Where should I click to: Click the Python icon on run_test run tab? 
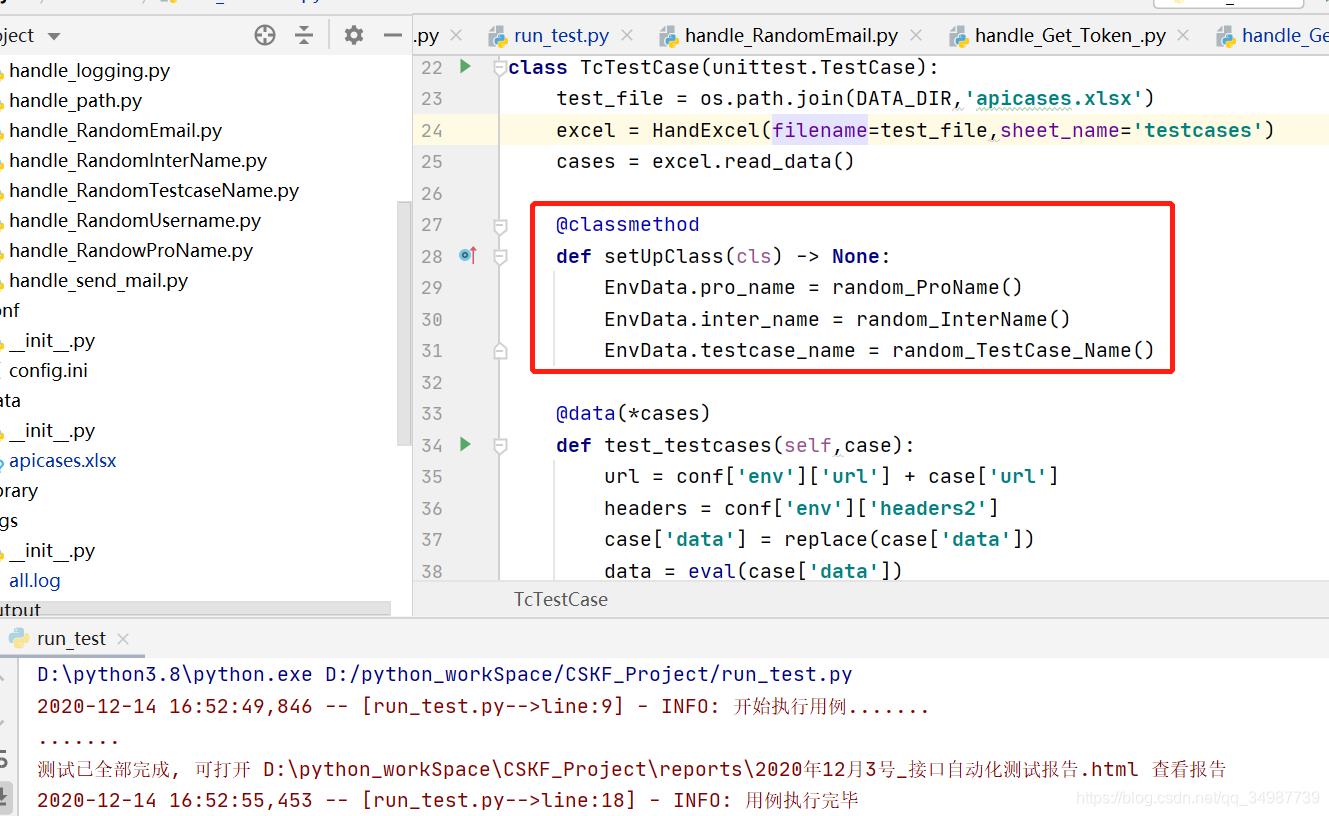pos(18,638)
